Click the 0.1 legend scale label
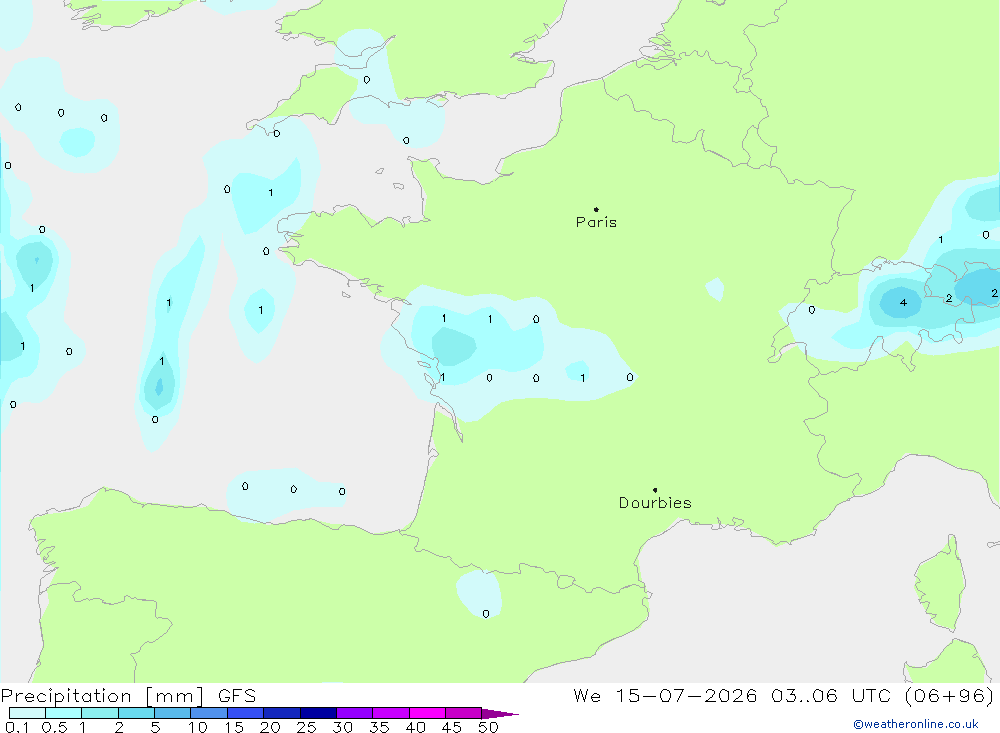1000x733 pixels. point(17,727)
